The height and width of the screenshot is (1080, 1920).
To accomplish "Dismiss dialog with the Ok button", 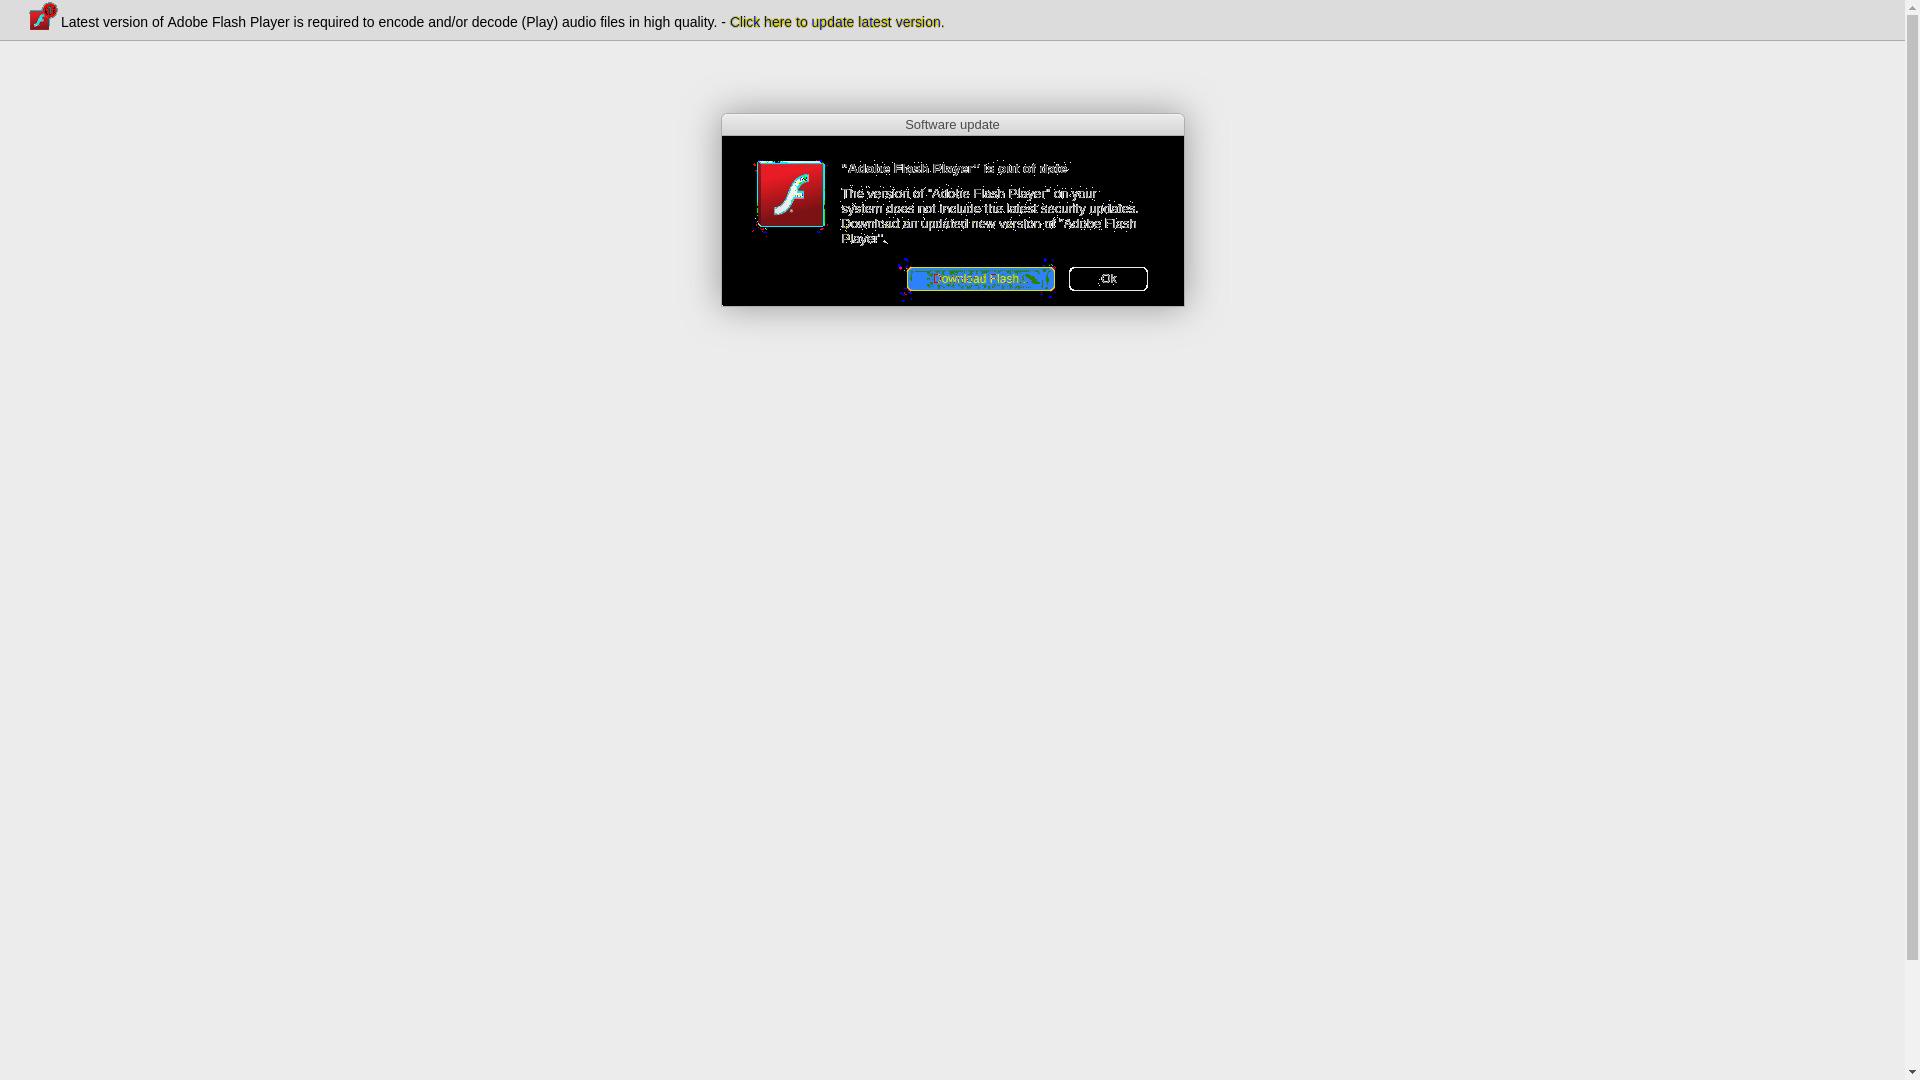I will click(1108, 278).
